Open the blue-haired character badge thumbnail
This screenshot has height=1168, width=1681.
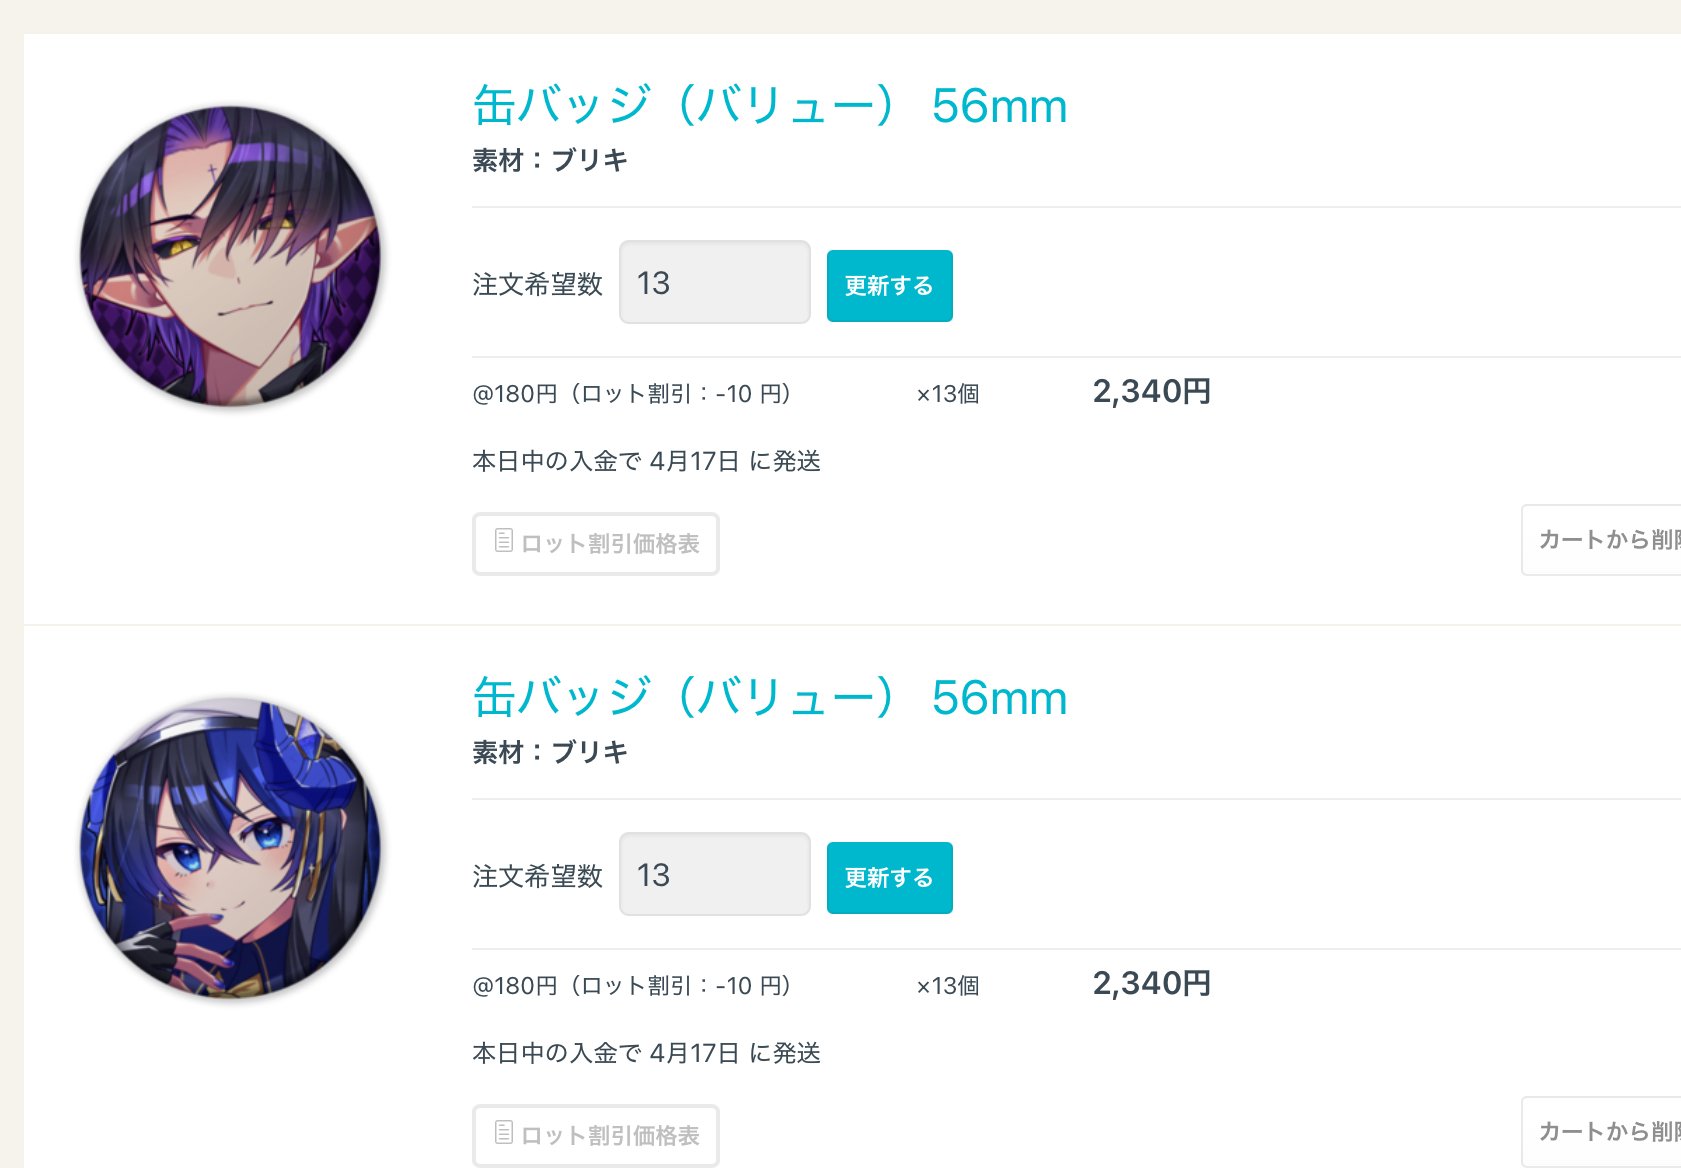(230, 848)
